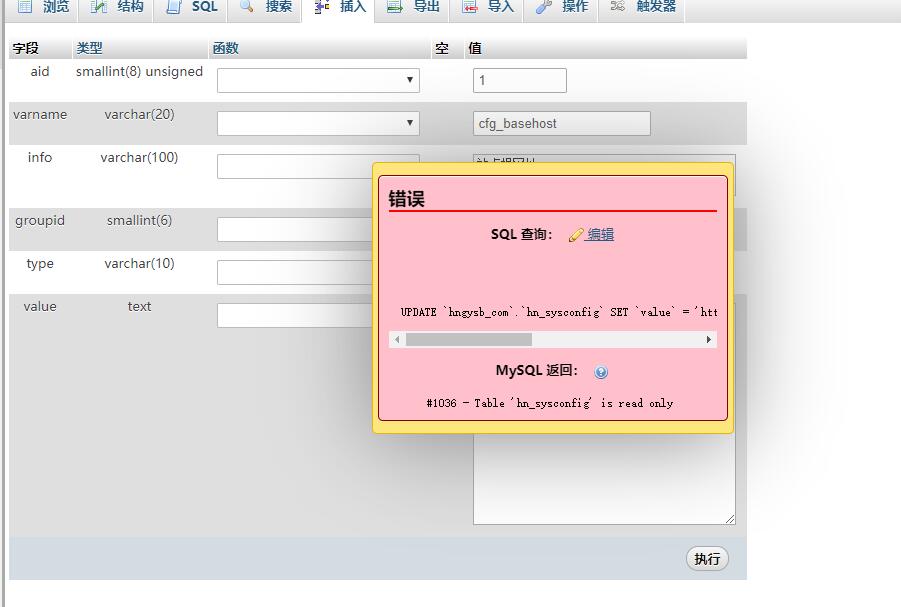Screen dimensions: 901x607
Task: Open function dropdown for value field
Action: [295, 316]
